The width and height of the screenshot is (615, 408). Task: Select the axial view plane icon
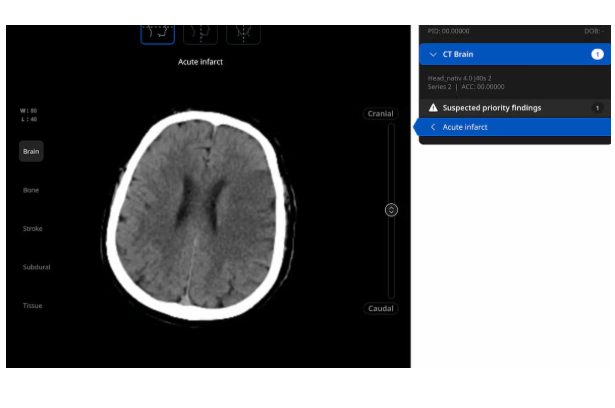[x=158, y=32]
